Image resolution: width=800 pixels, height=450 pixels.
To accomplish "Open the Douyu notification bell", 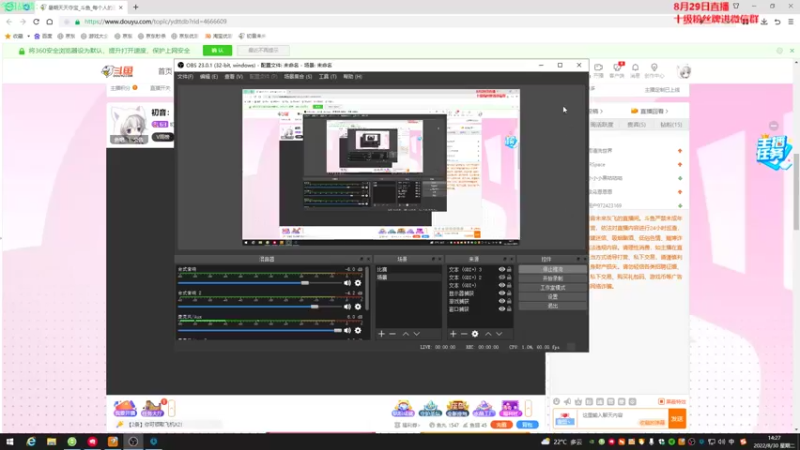I will (x=635, y=67).
